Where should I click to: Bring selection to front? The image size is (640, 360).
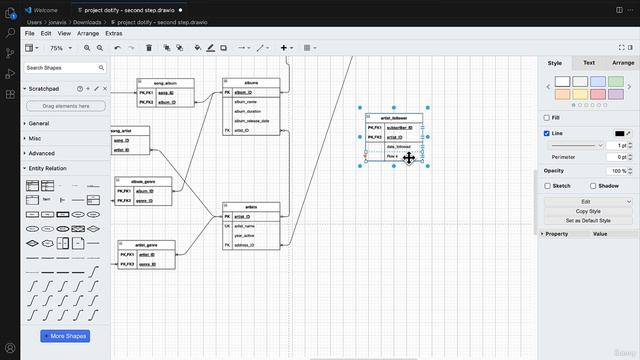[167, 48]
